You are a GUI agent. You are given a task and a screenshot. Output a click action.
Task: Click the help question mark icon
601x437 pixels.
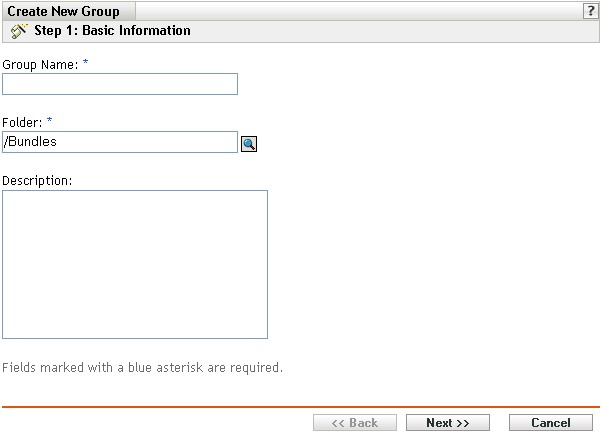591,11
